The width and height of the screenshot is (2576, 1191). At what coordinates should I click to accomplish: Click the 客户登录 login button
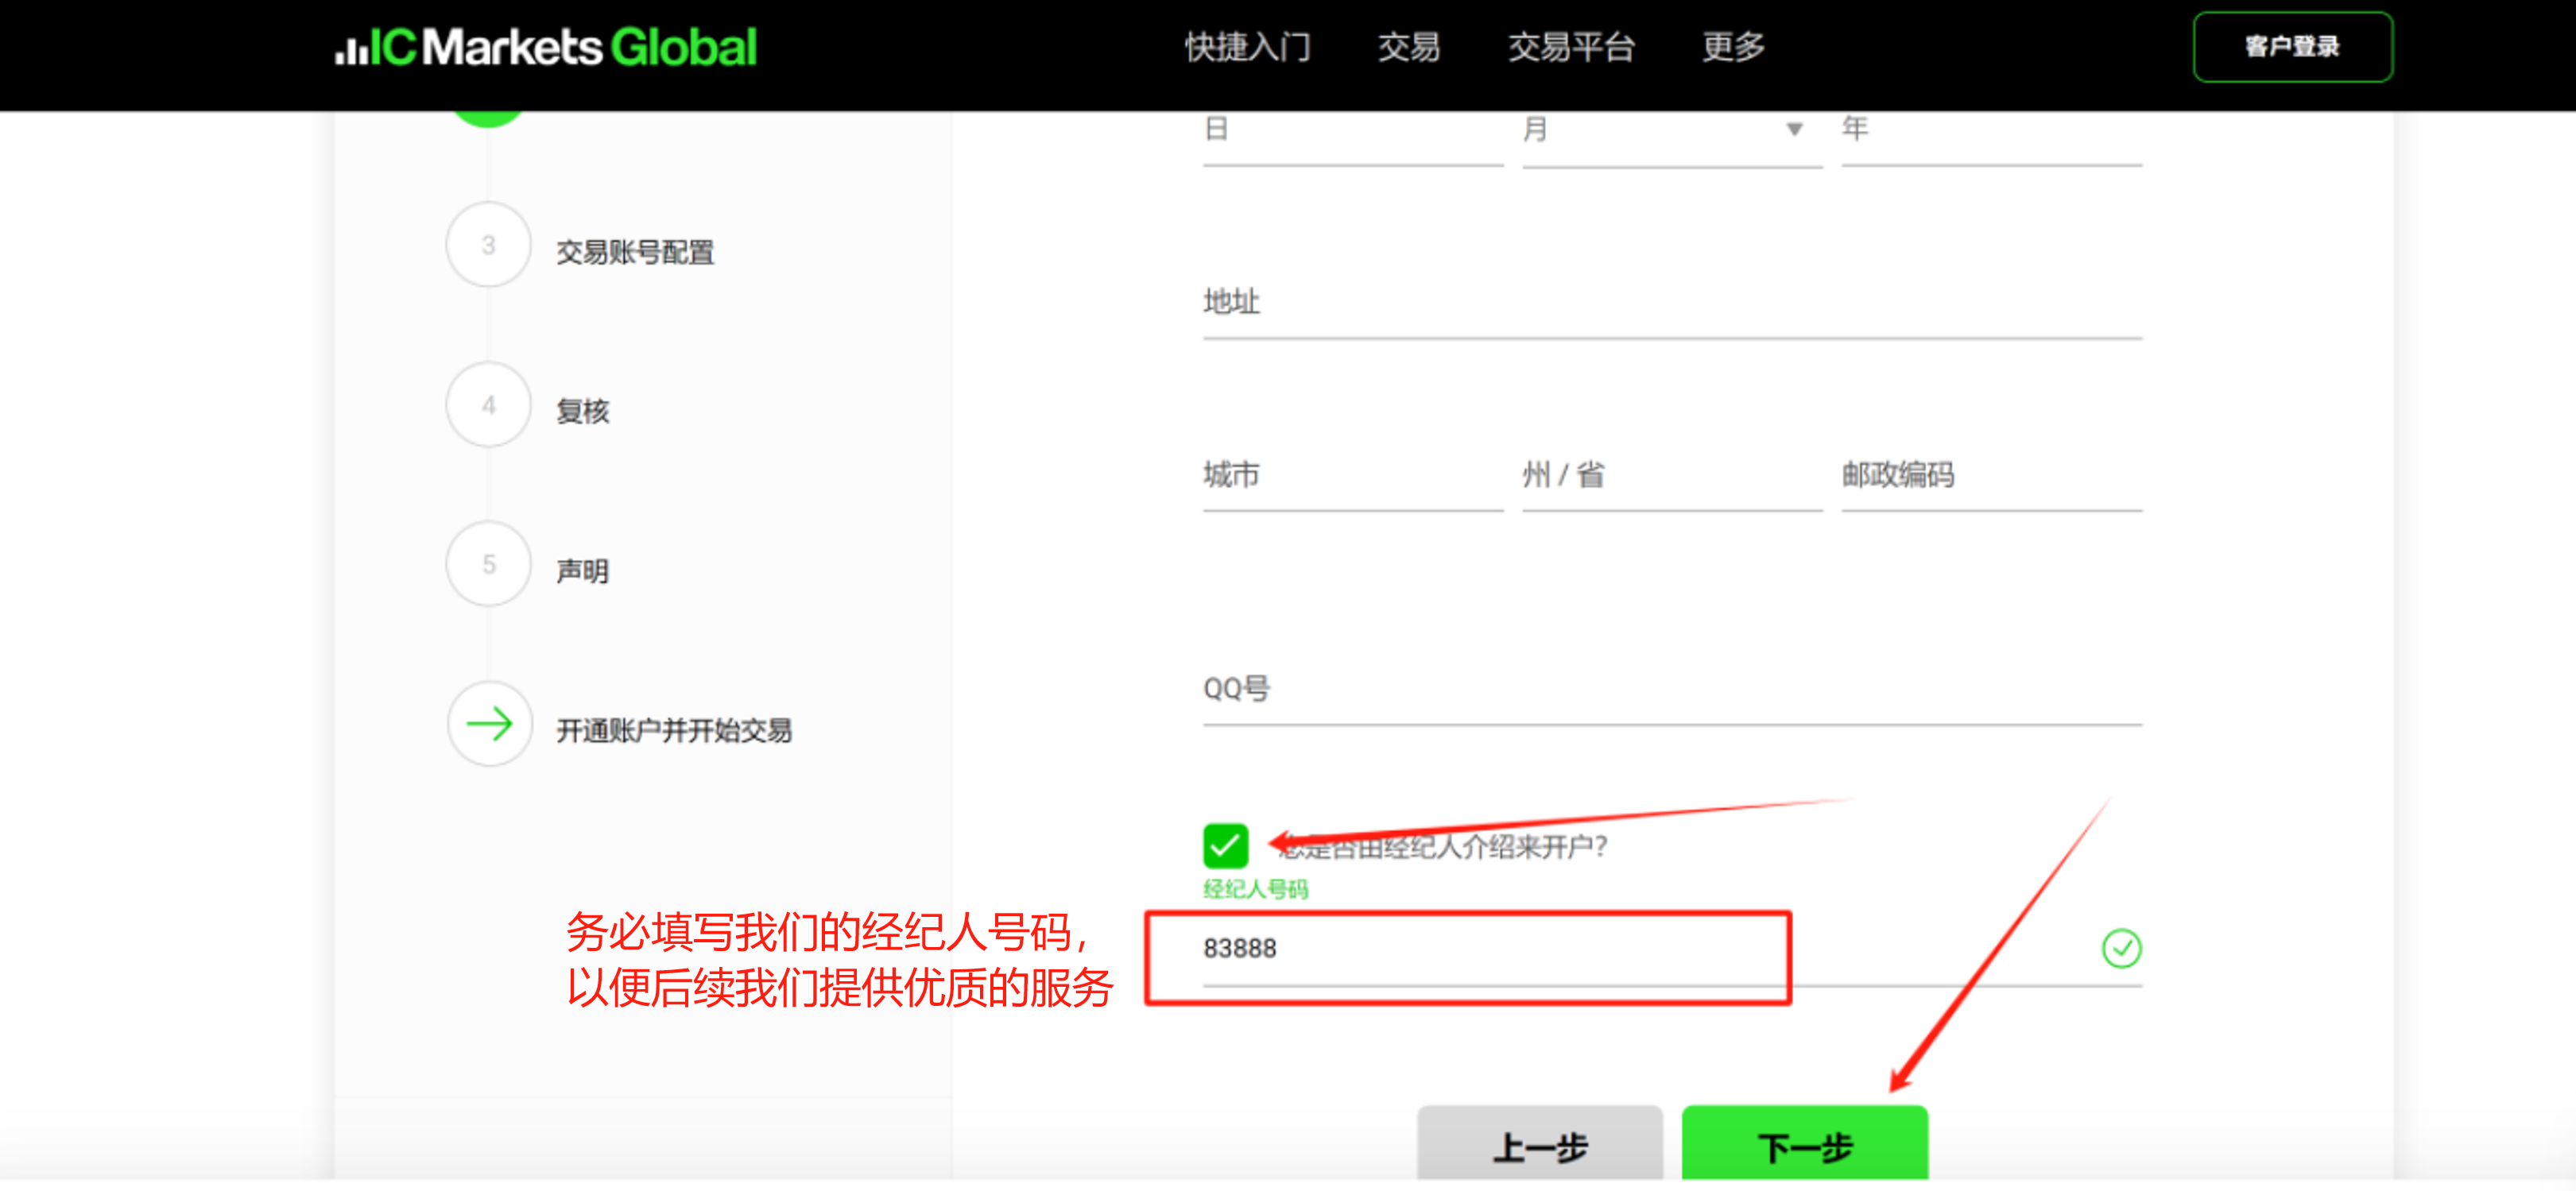pos(2292,47)
